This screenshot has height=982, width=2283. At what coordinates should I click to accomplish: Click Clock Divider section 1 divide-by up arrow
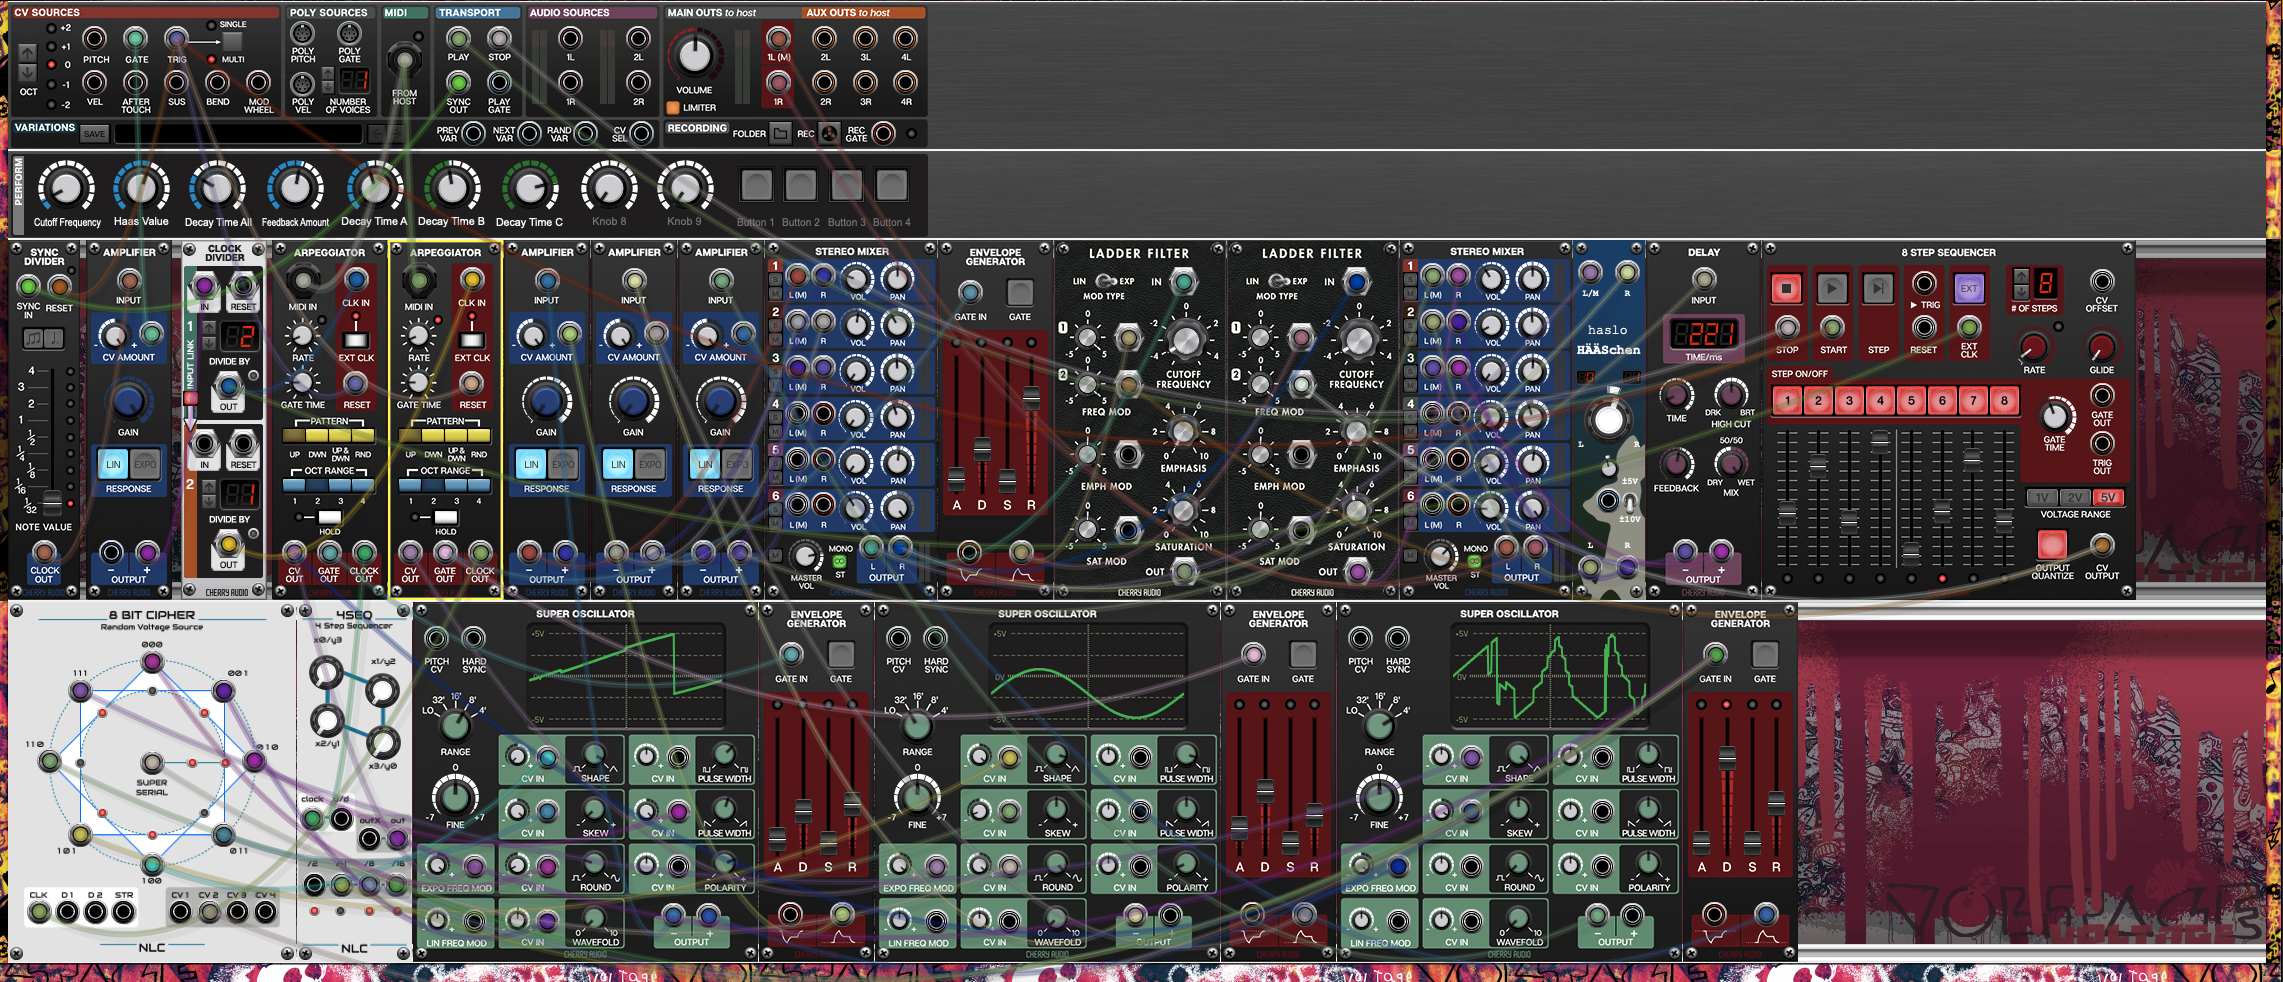click(209, 328)
